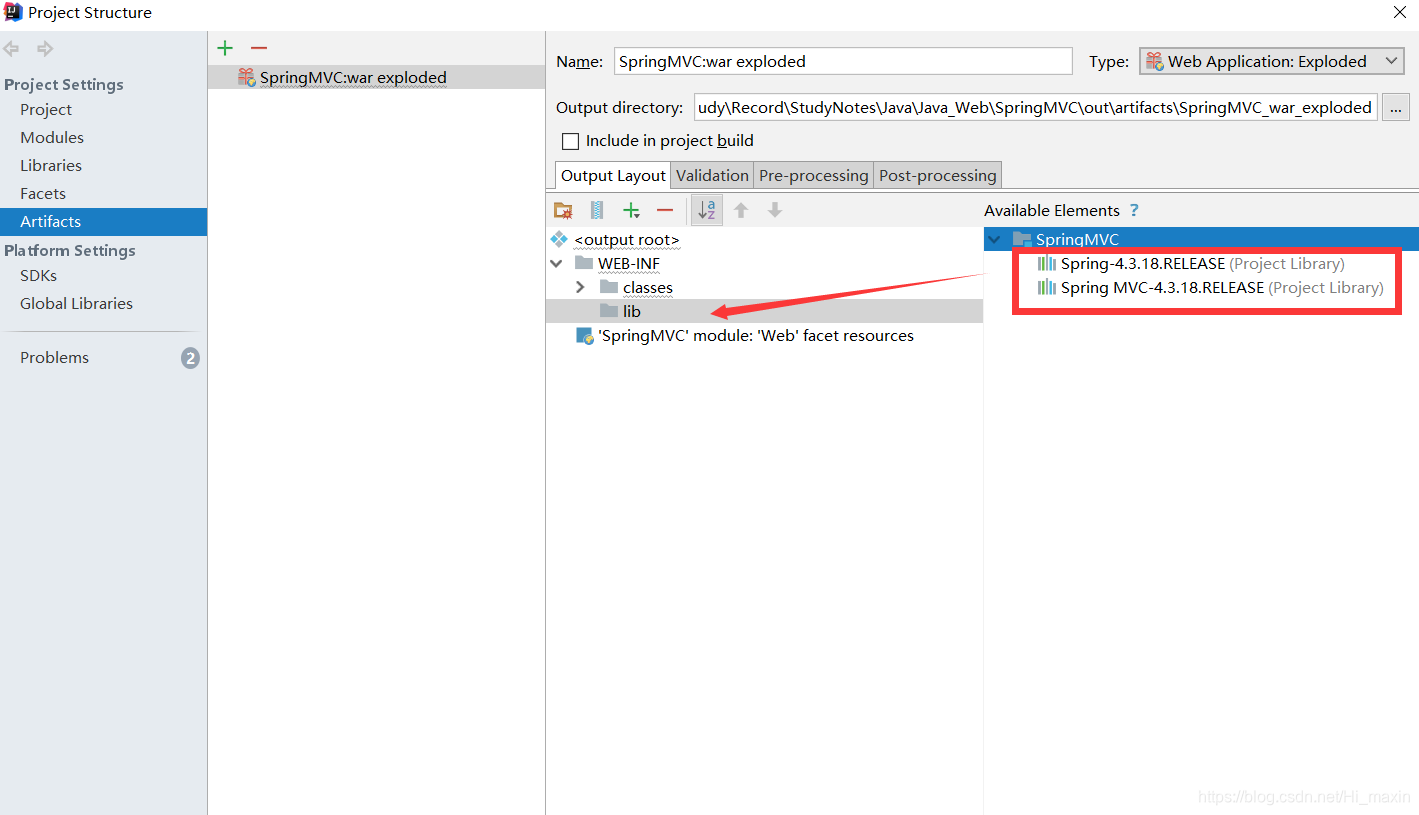Open the Pre-processing tab
The height and width of the screenshot is (815, 1419).
pos(814,175)
